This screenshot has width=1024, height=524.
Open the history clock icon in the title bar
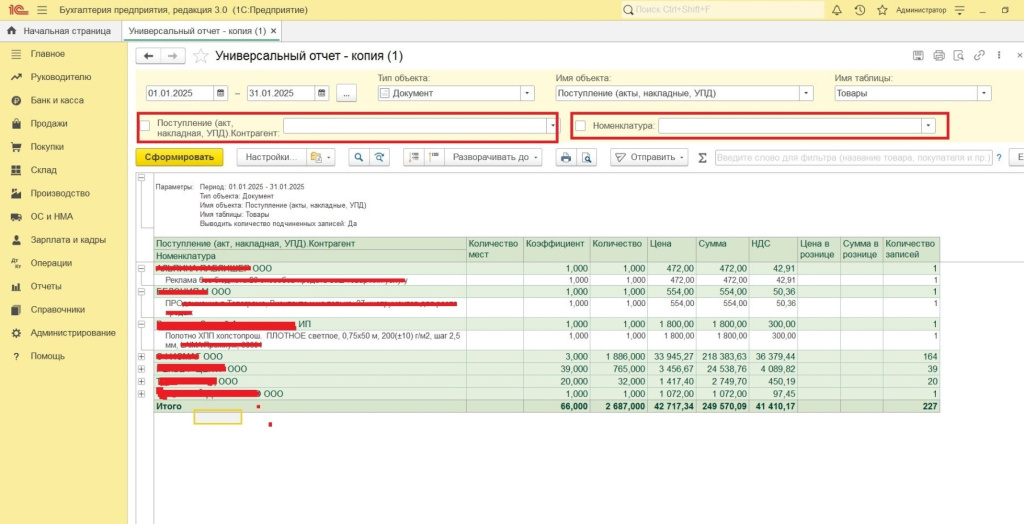(859, 10)
